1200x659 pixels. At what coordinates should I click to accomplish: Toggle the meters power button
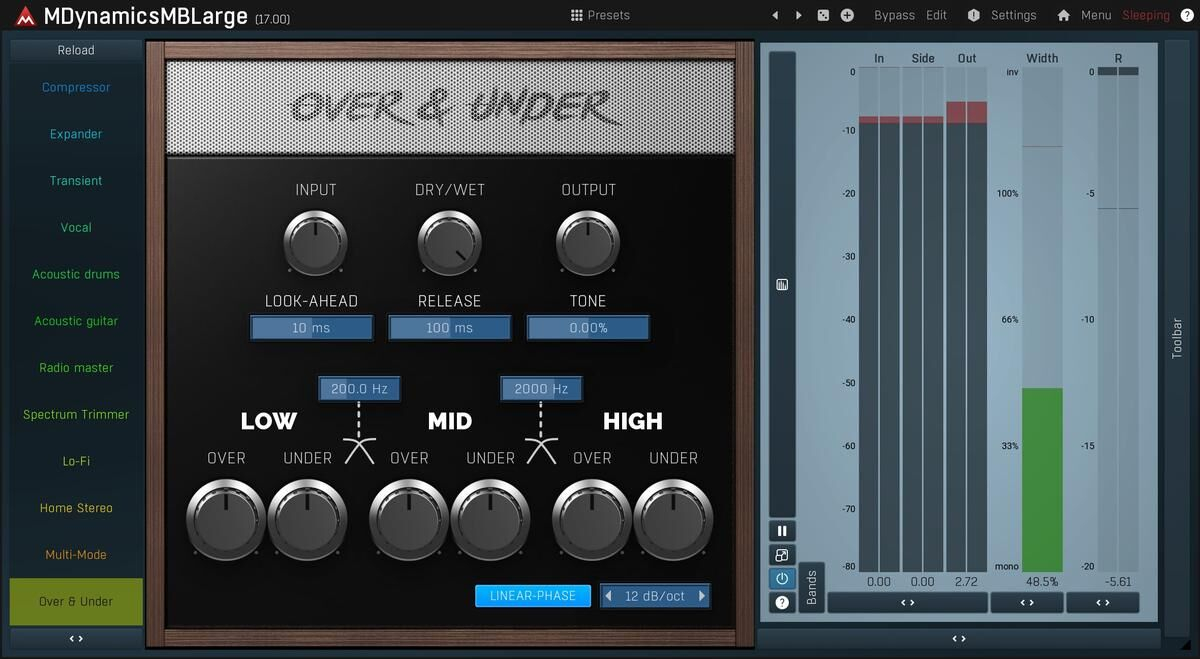(782, 578)
